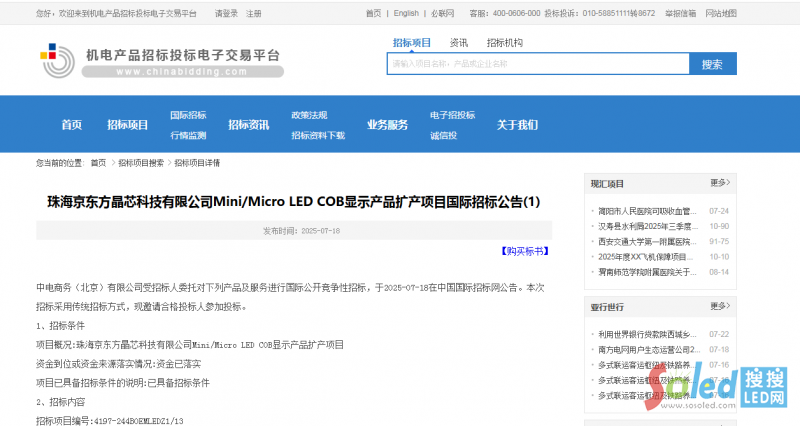Go to 业务服务 in the navigation bar
Image resolution: width=800 pixels, height=426 pixels.
[387, 125]
